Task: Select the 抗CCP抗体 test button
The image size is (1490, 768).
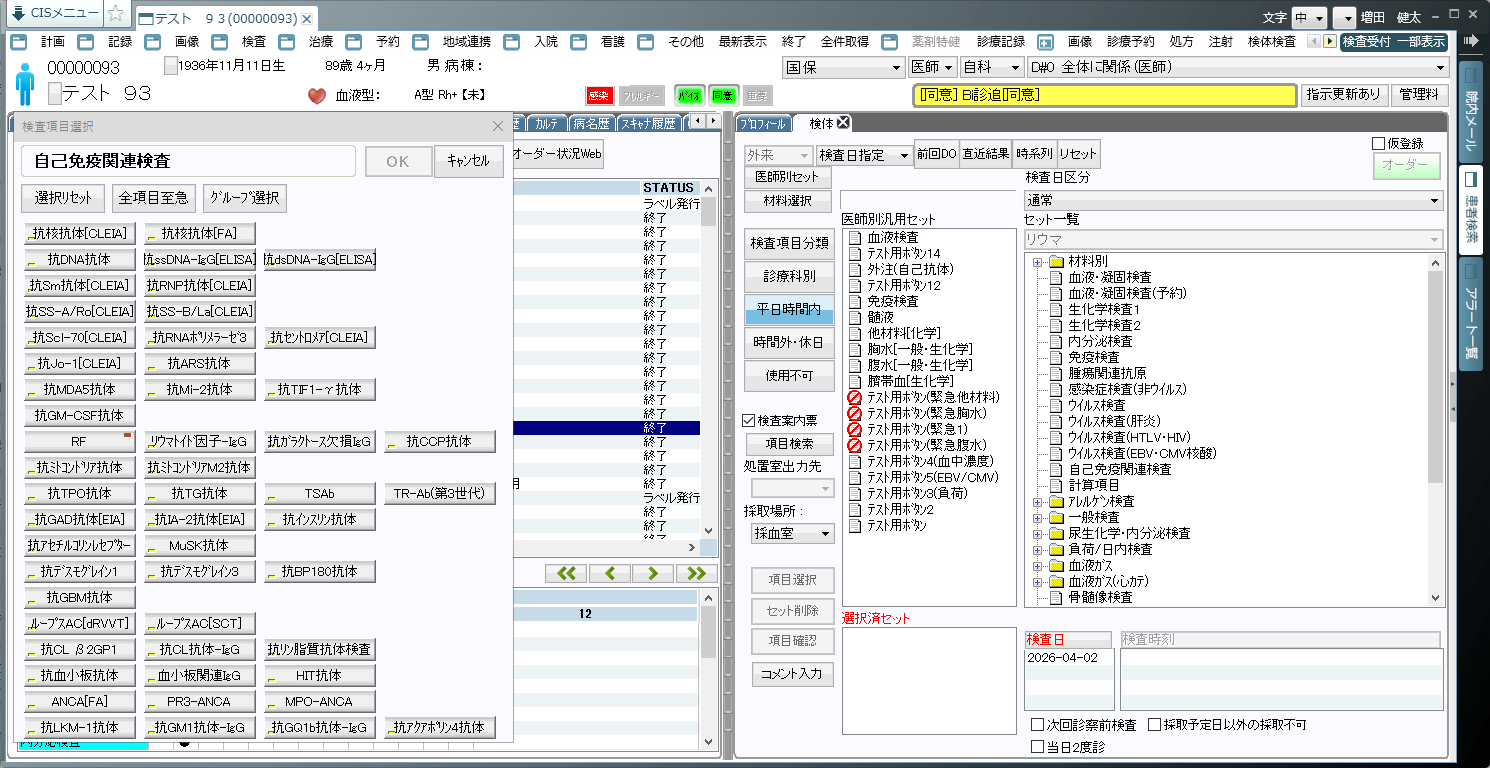Action: point(440,441)
